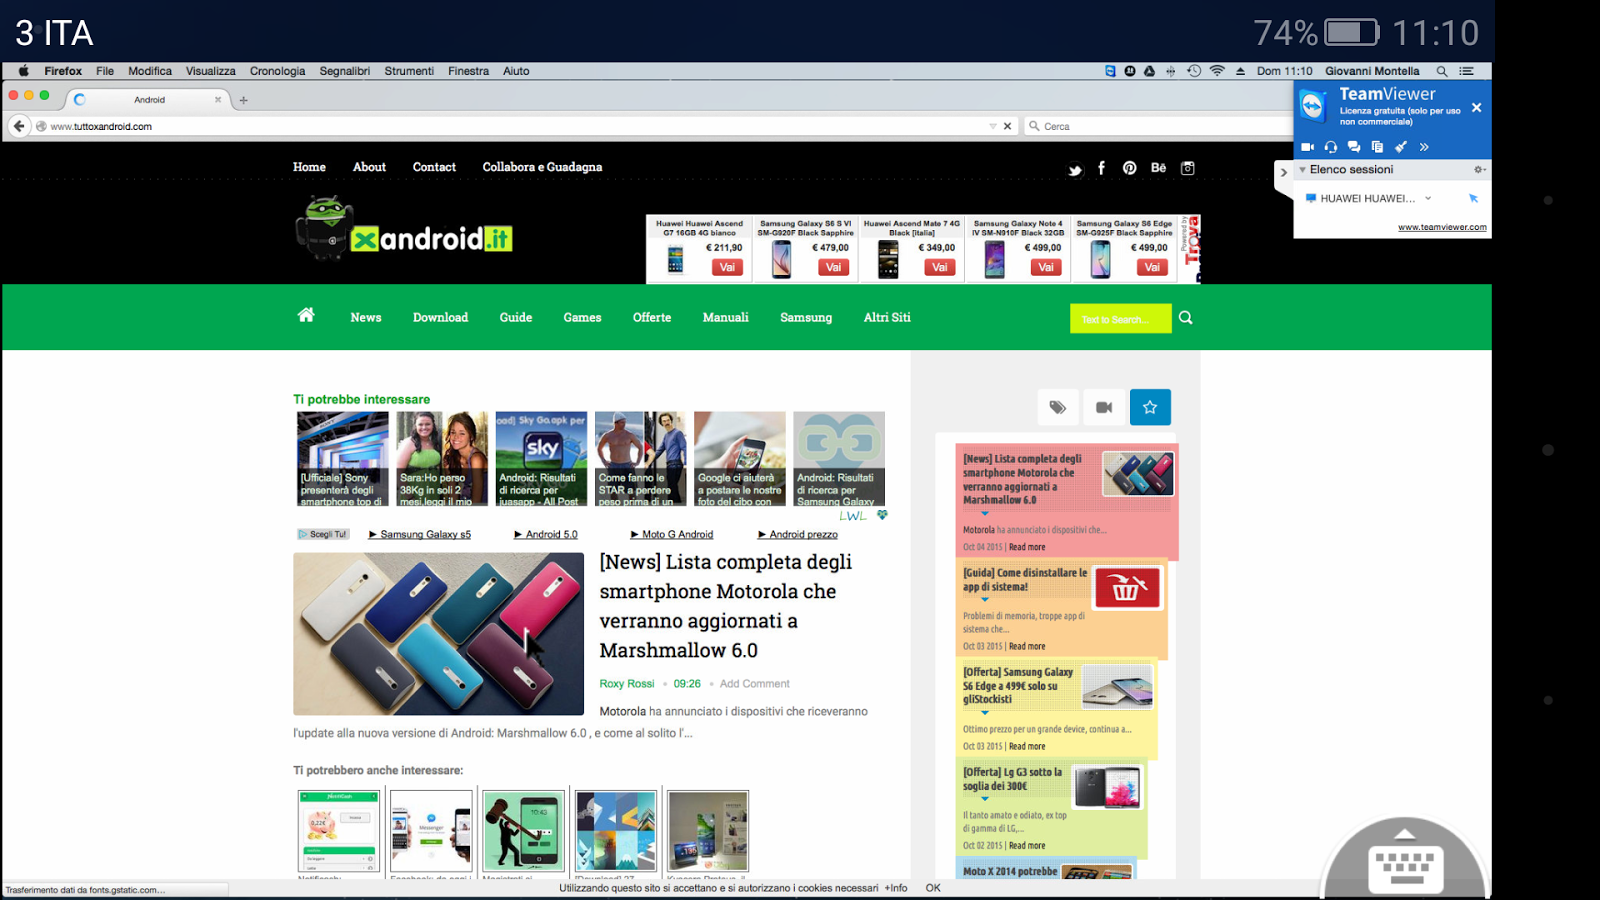1600x900 pixels.
Task: Open the Altri Siti navigation menu
Action: pyautogui.click(x=887, y=318)
